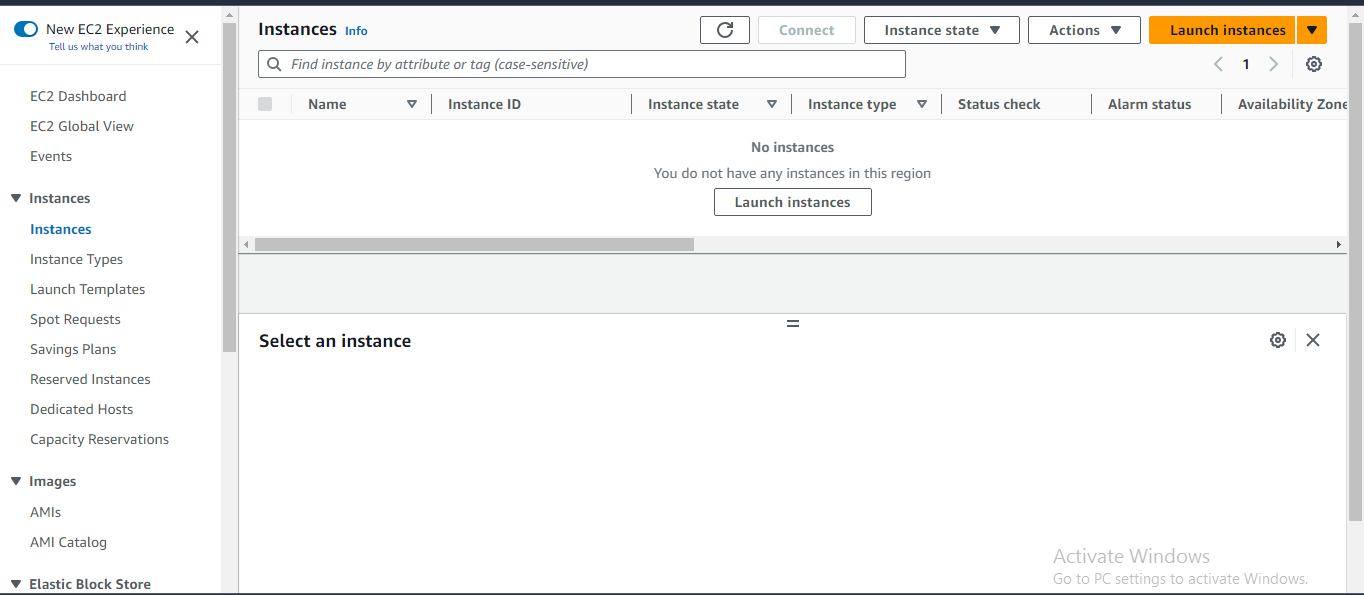The image size is (1364, 595).
Task: Click the search magnifier icon
Action: coord(274,64)
